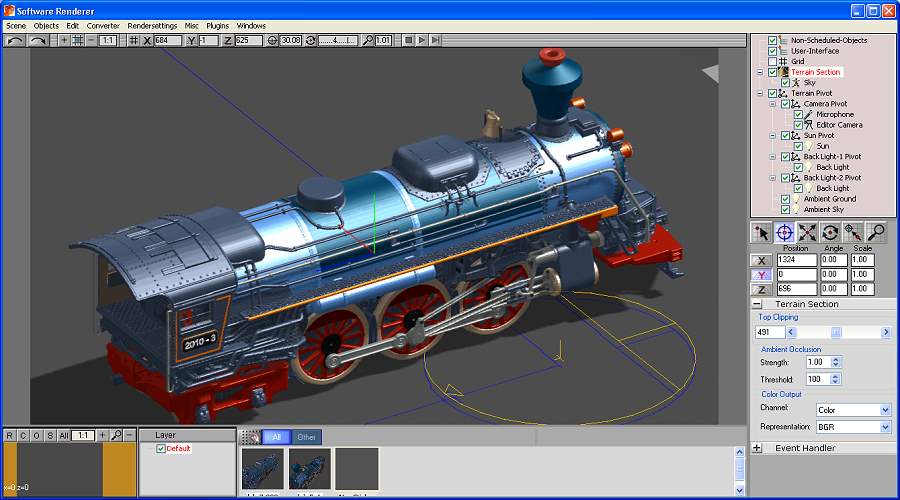Collapse the Sun Pivot tree node
The image size is (900, 500).
[773, 135]
